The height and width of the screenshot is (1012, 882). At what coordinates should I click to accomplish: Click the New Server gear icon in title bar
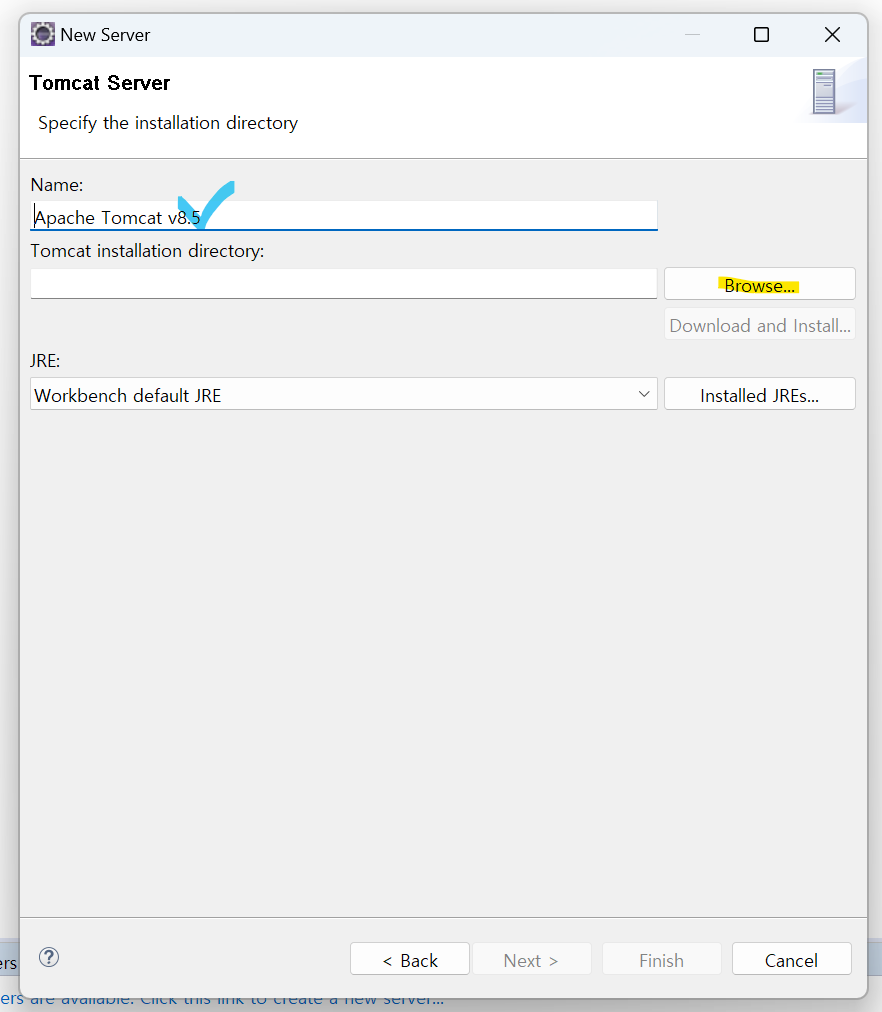(x=43, y=34)
